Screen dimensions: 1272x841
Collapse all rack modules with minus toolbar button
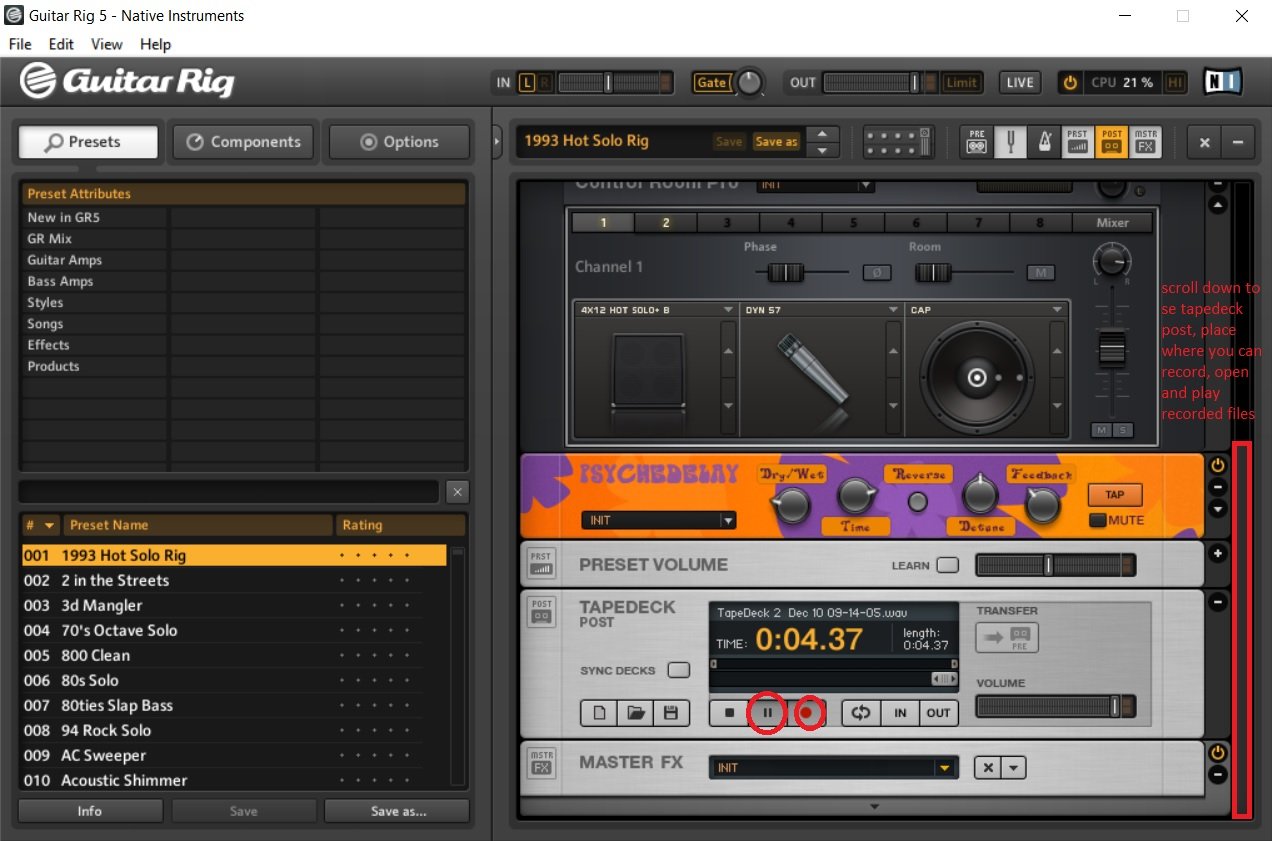pyautogui.click(x=1237, y=142)
